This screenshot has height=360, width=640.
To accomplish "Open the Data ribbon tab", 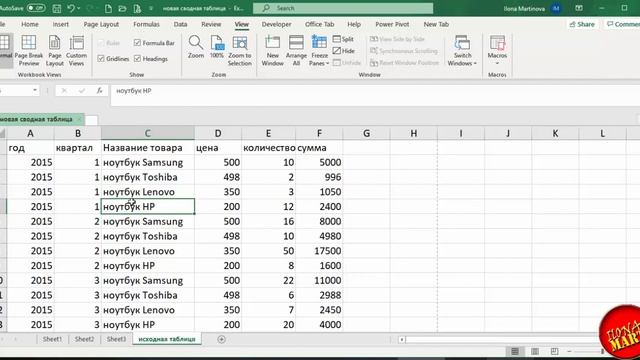I will coord(180,24).
